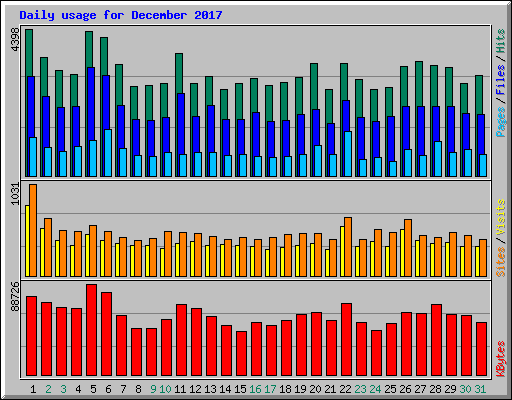
Task: Select day 7 on the date axis
Action: click(123, 389)
